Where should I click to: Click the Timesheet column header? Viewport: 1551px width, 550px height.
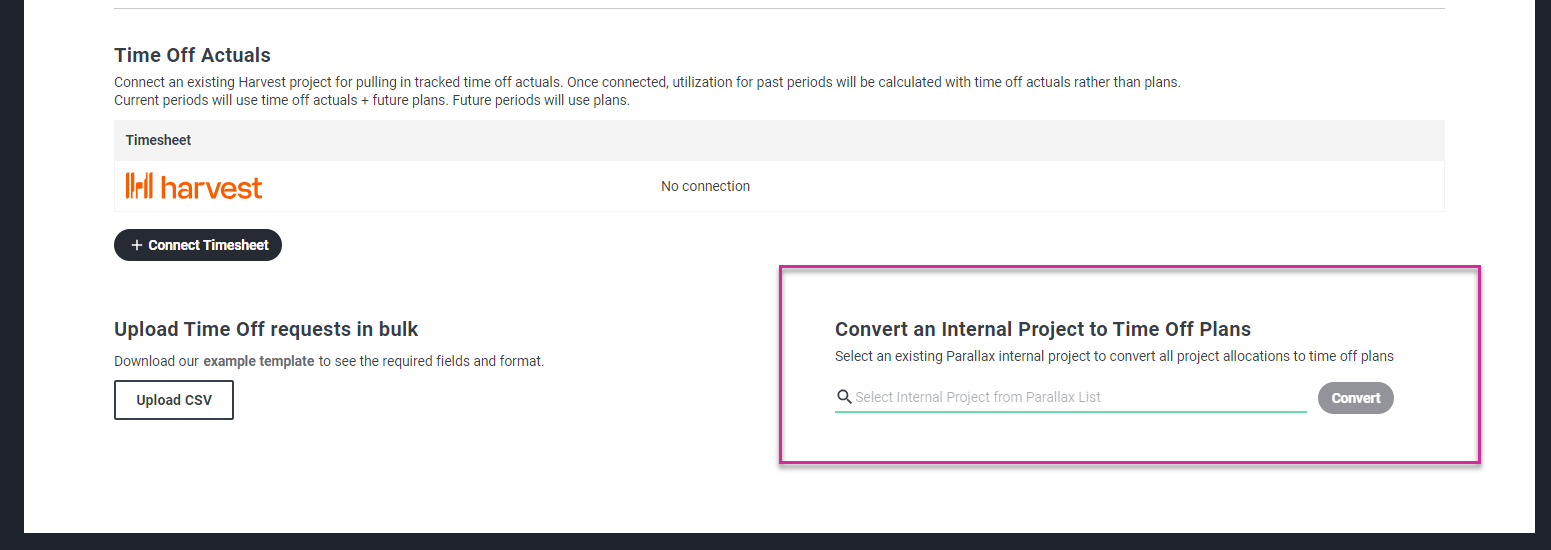(x=159, y=140)
